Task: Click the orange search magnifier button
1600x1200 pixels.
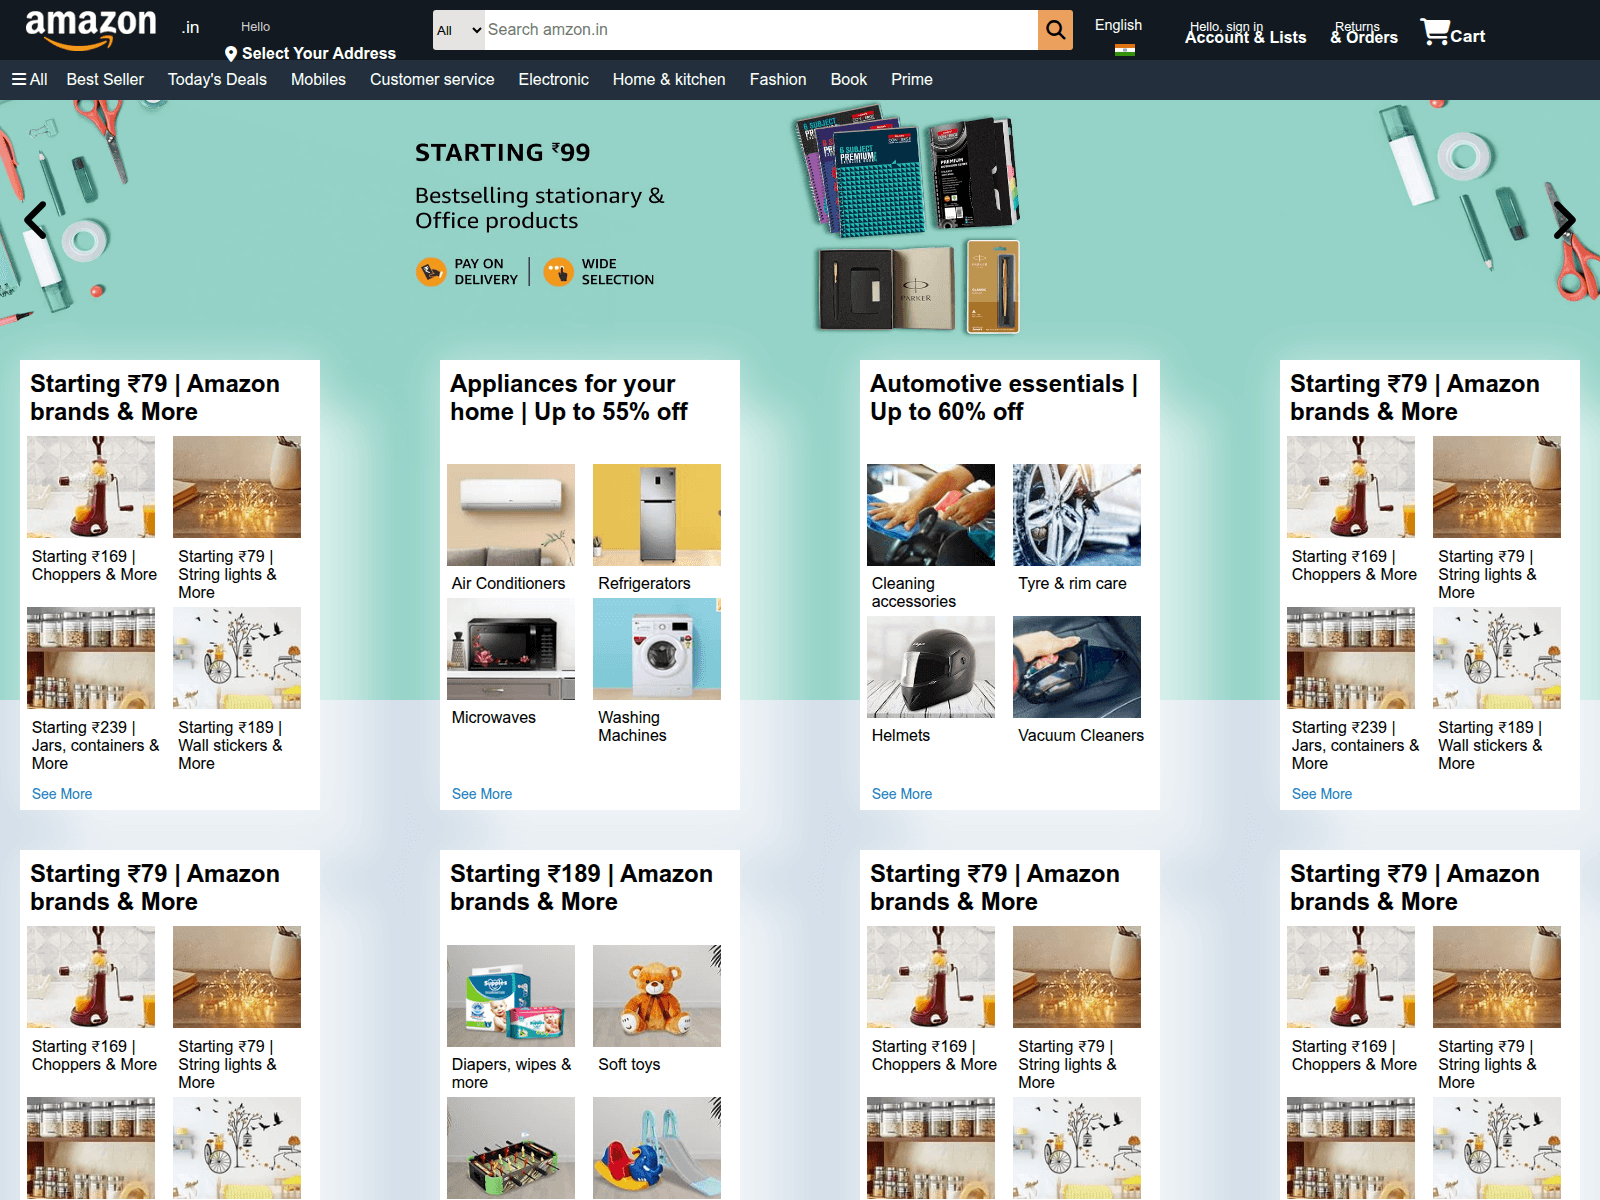Action: point(1055,30)
